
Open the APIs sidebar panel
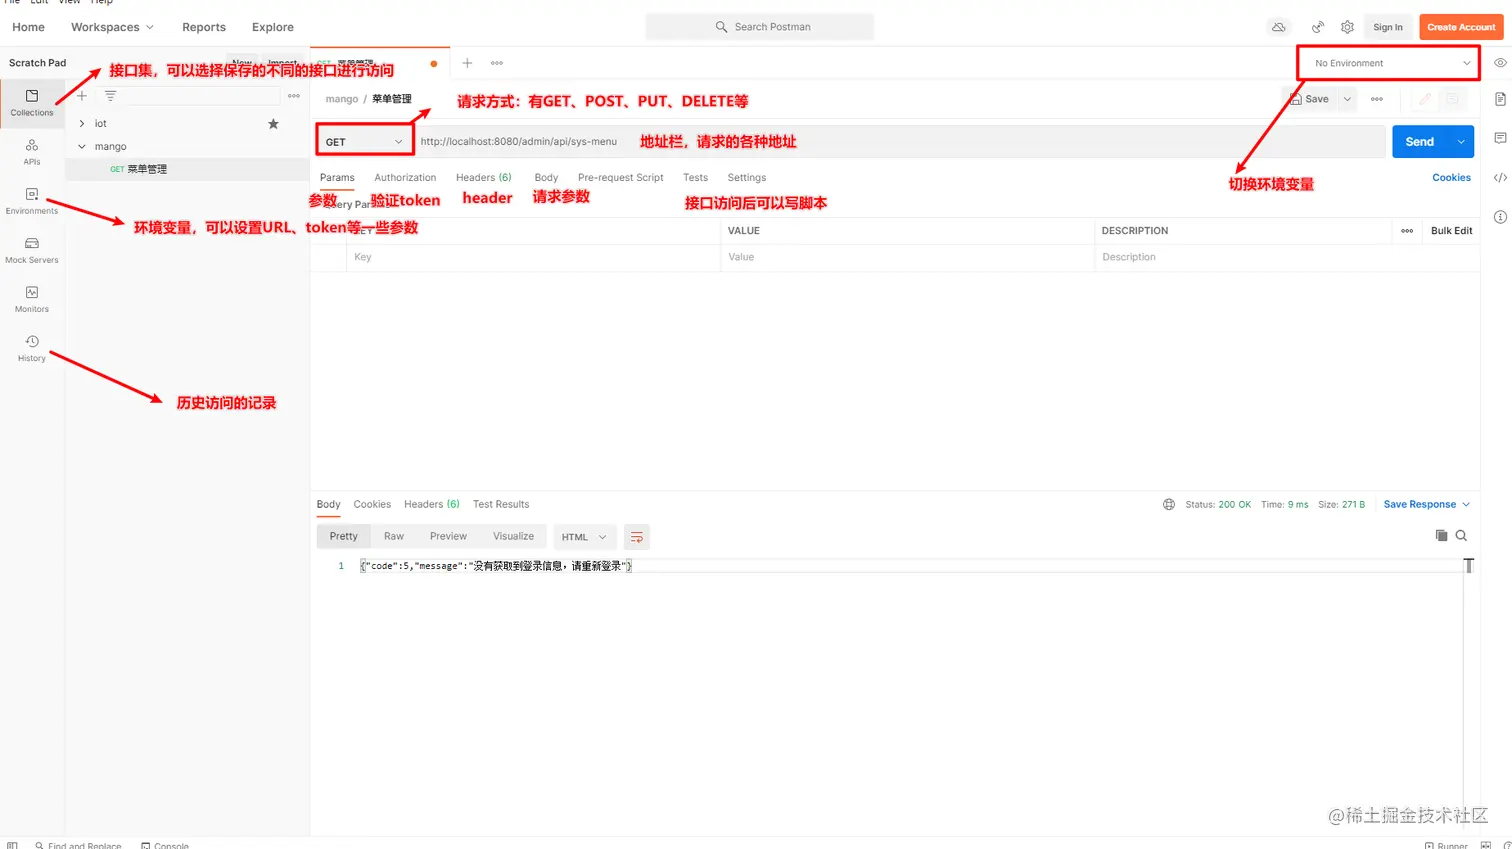32,152
